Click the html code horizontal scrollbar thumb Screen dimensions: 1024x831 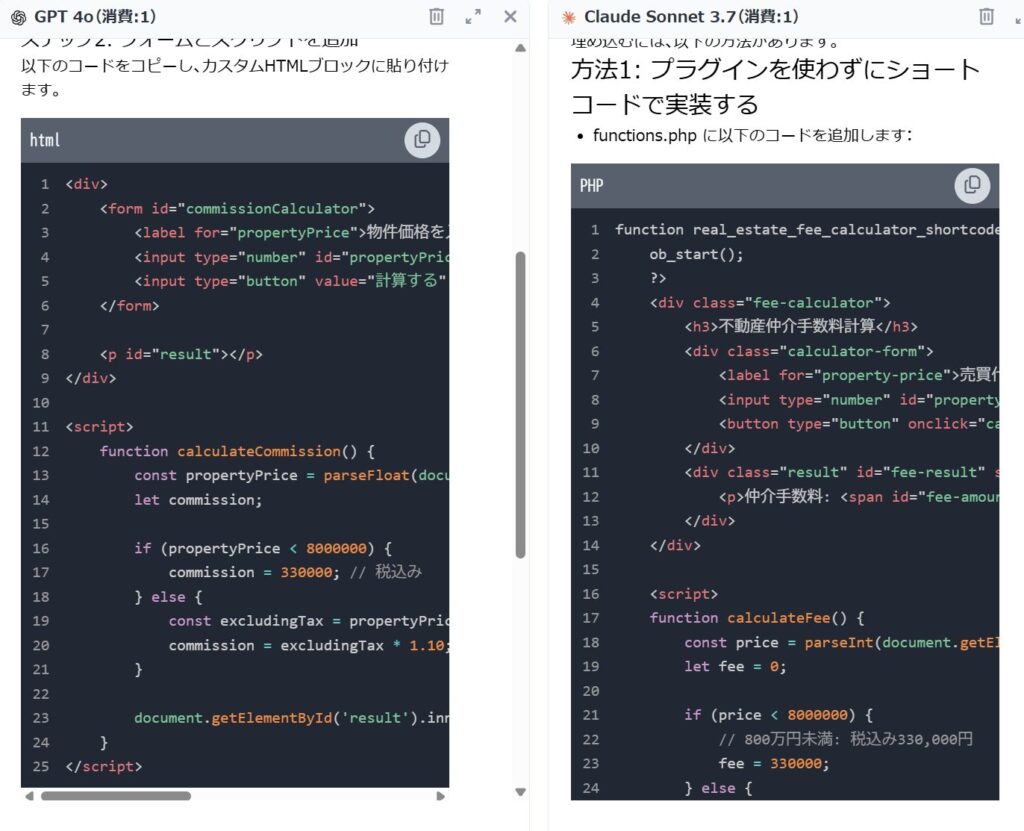pos(116,796)
